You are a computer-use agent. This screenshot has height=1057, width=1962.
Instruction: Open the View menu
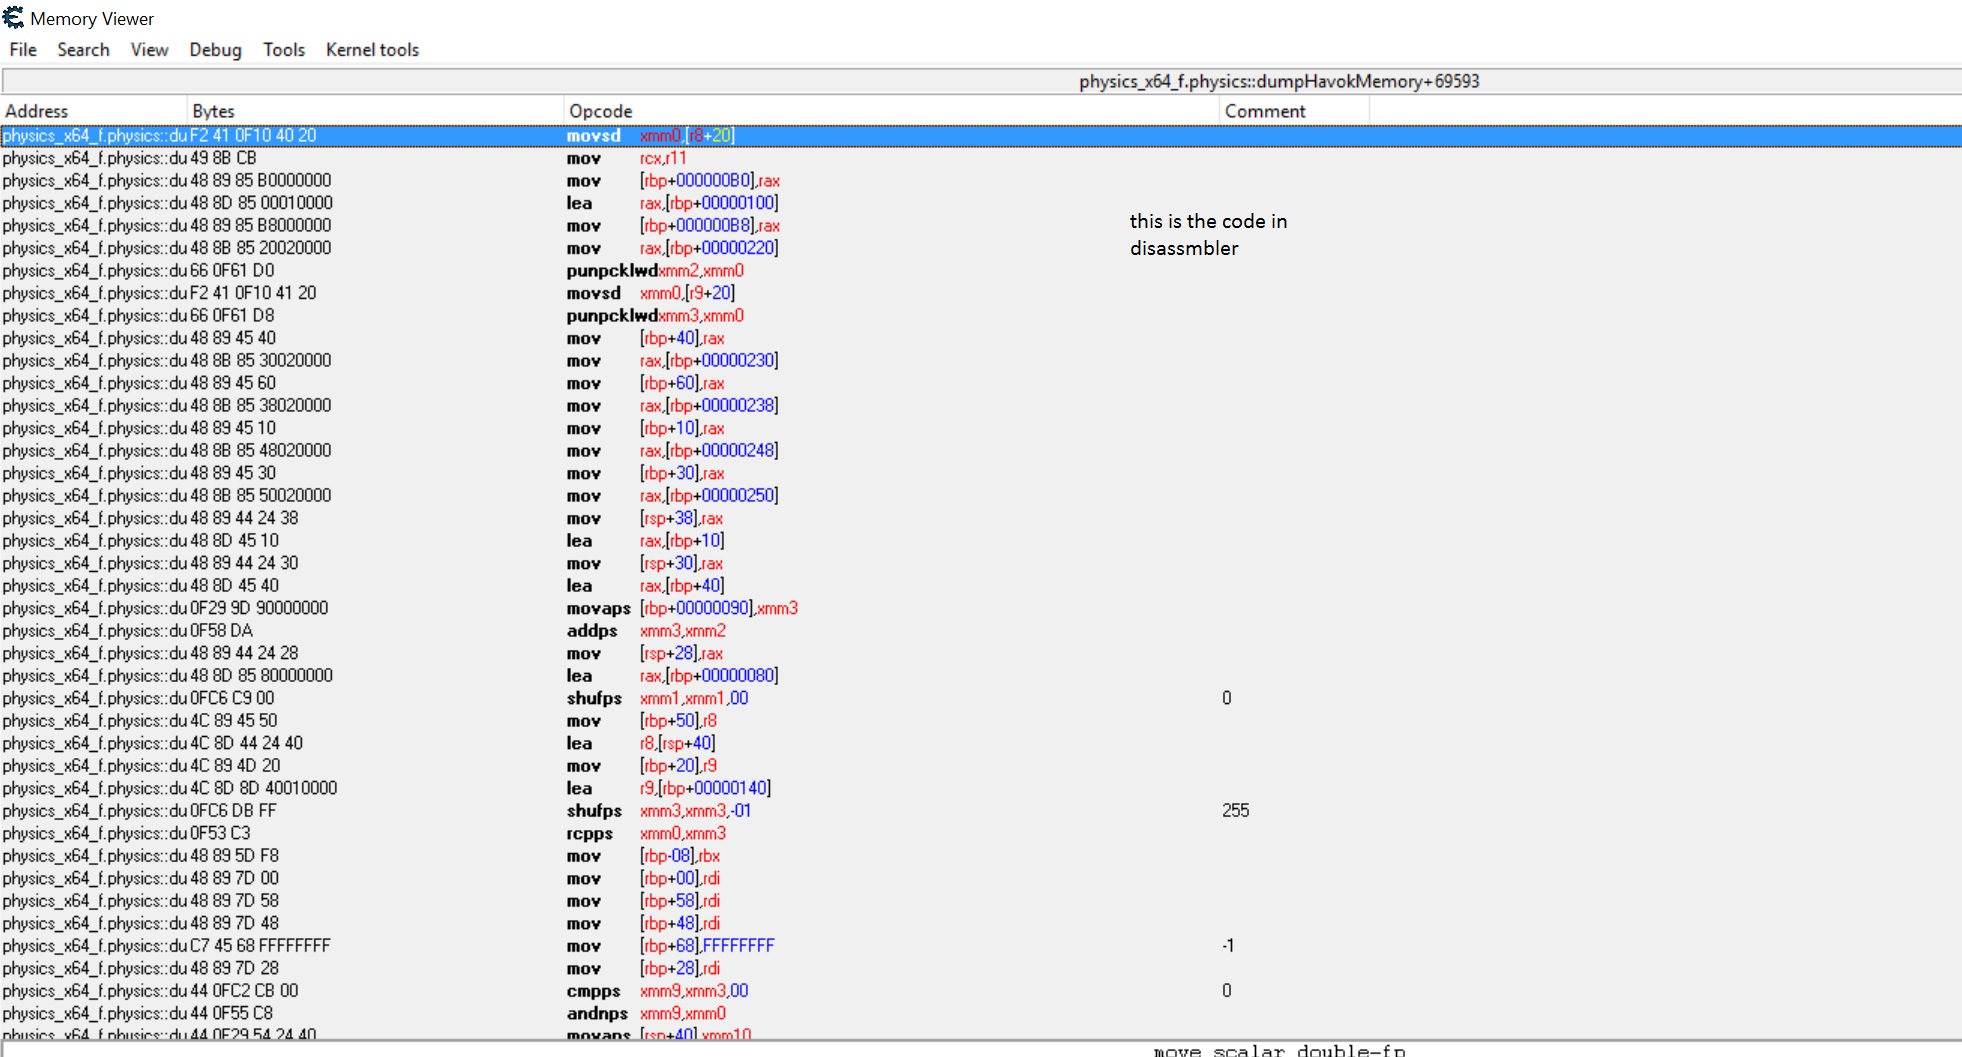point(149,50)
